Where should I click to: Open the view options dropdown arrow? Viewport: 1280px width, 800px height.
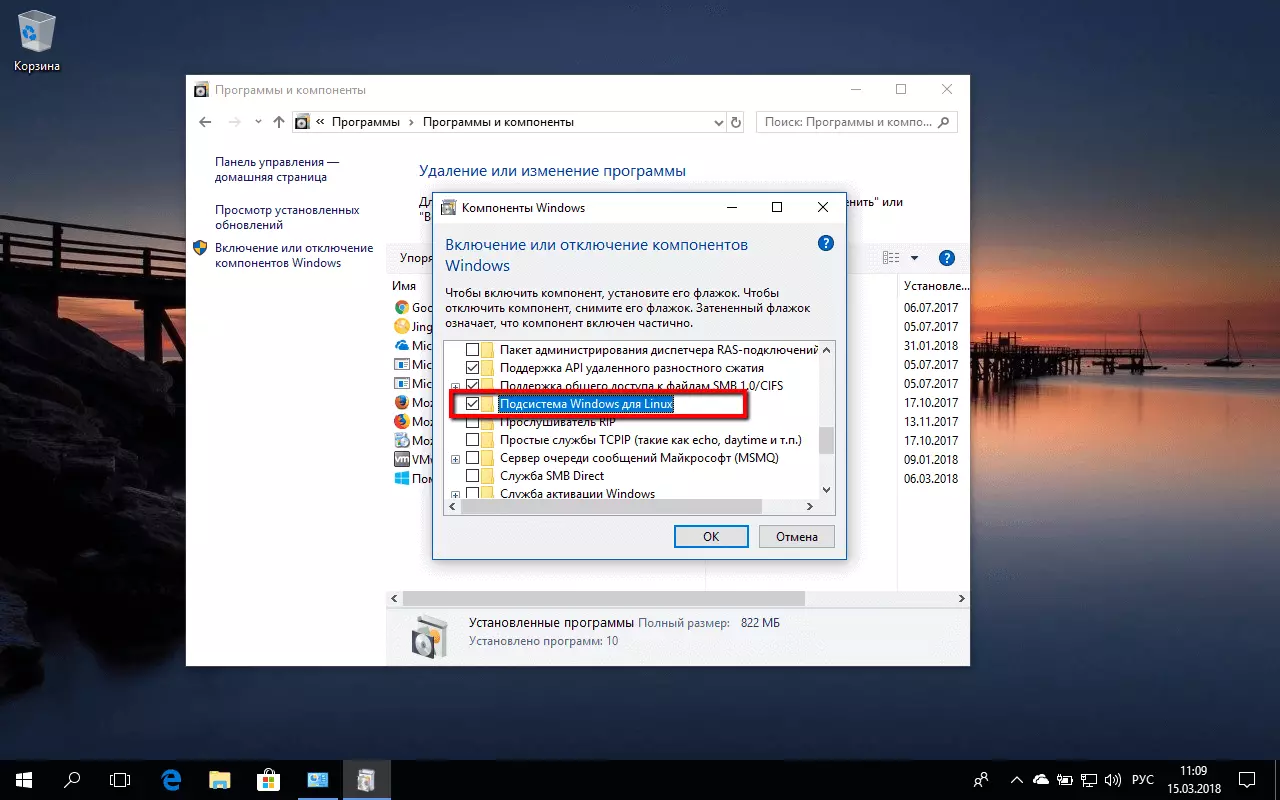pyautogui.click(x=914, y=258)
